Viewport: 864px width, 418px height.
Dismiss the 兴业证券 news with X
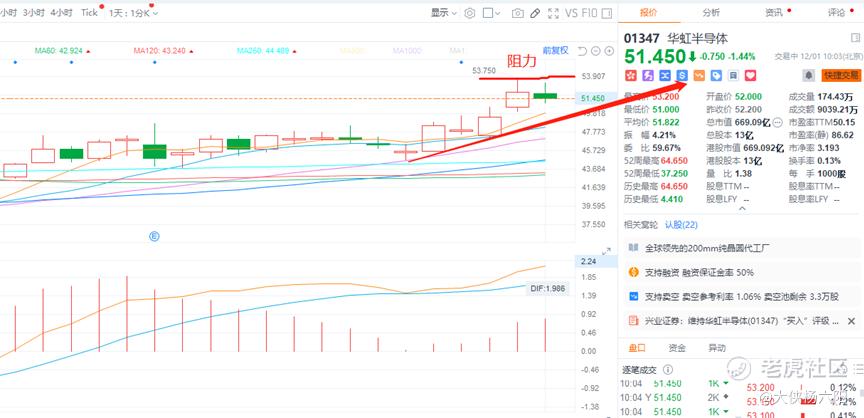coord(851,321)
